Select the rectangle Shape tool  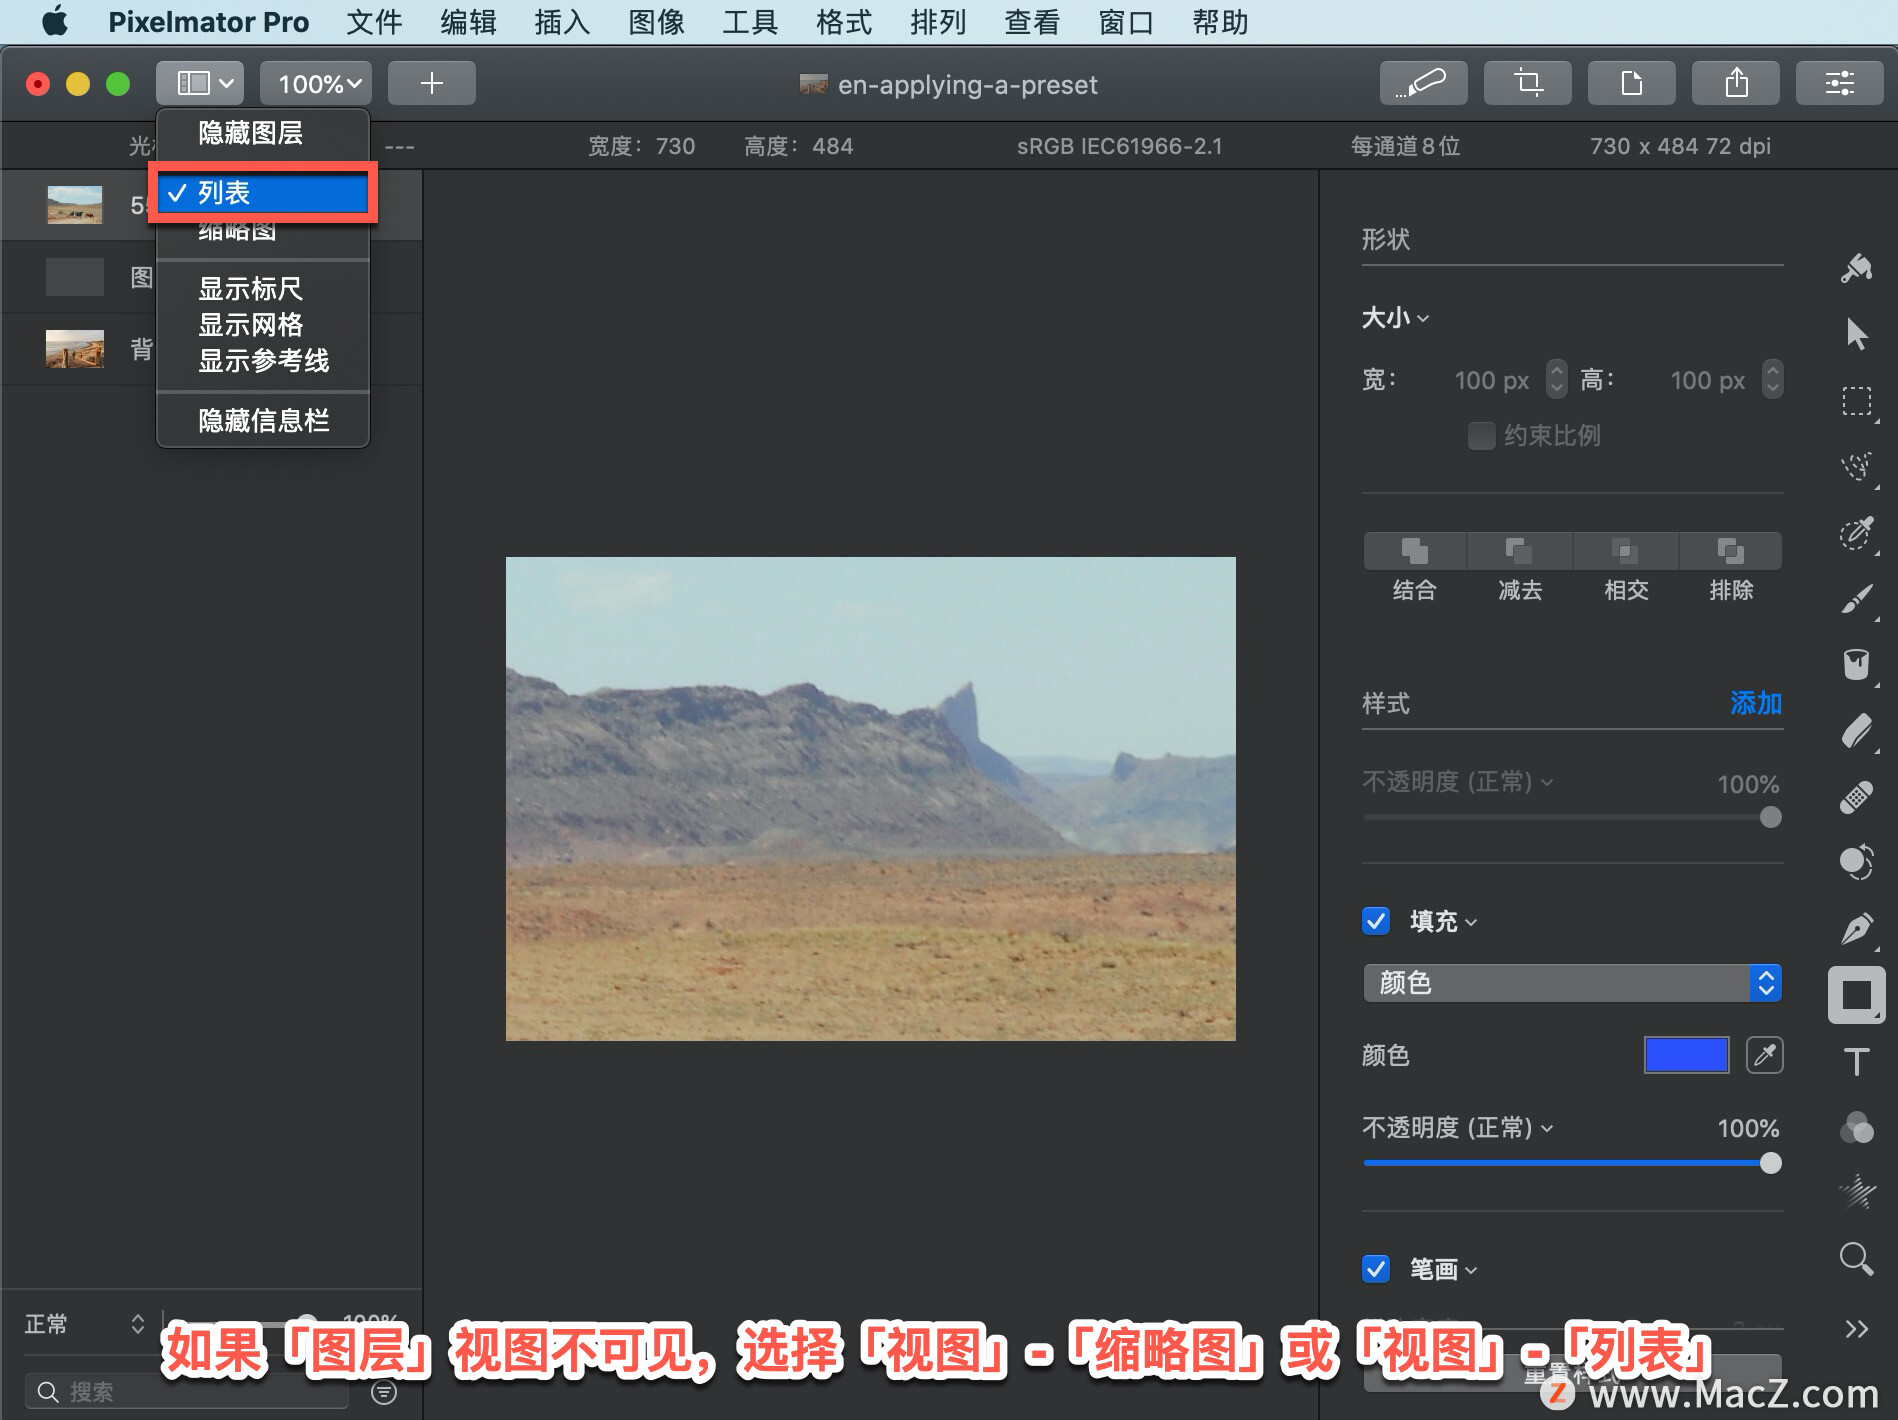pos(1856,995)
